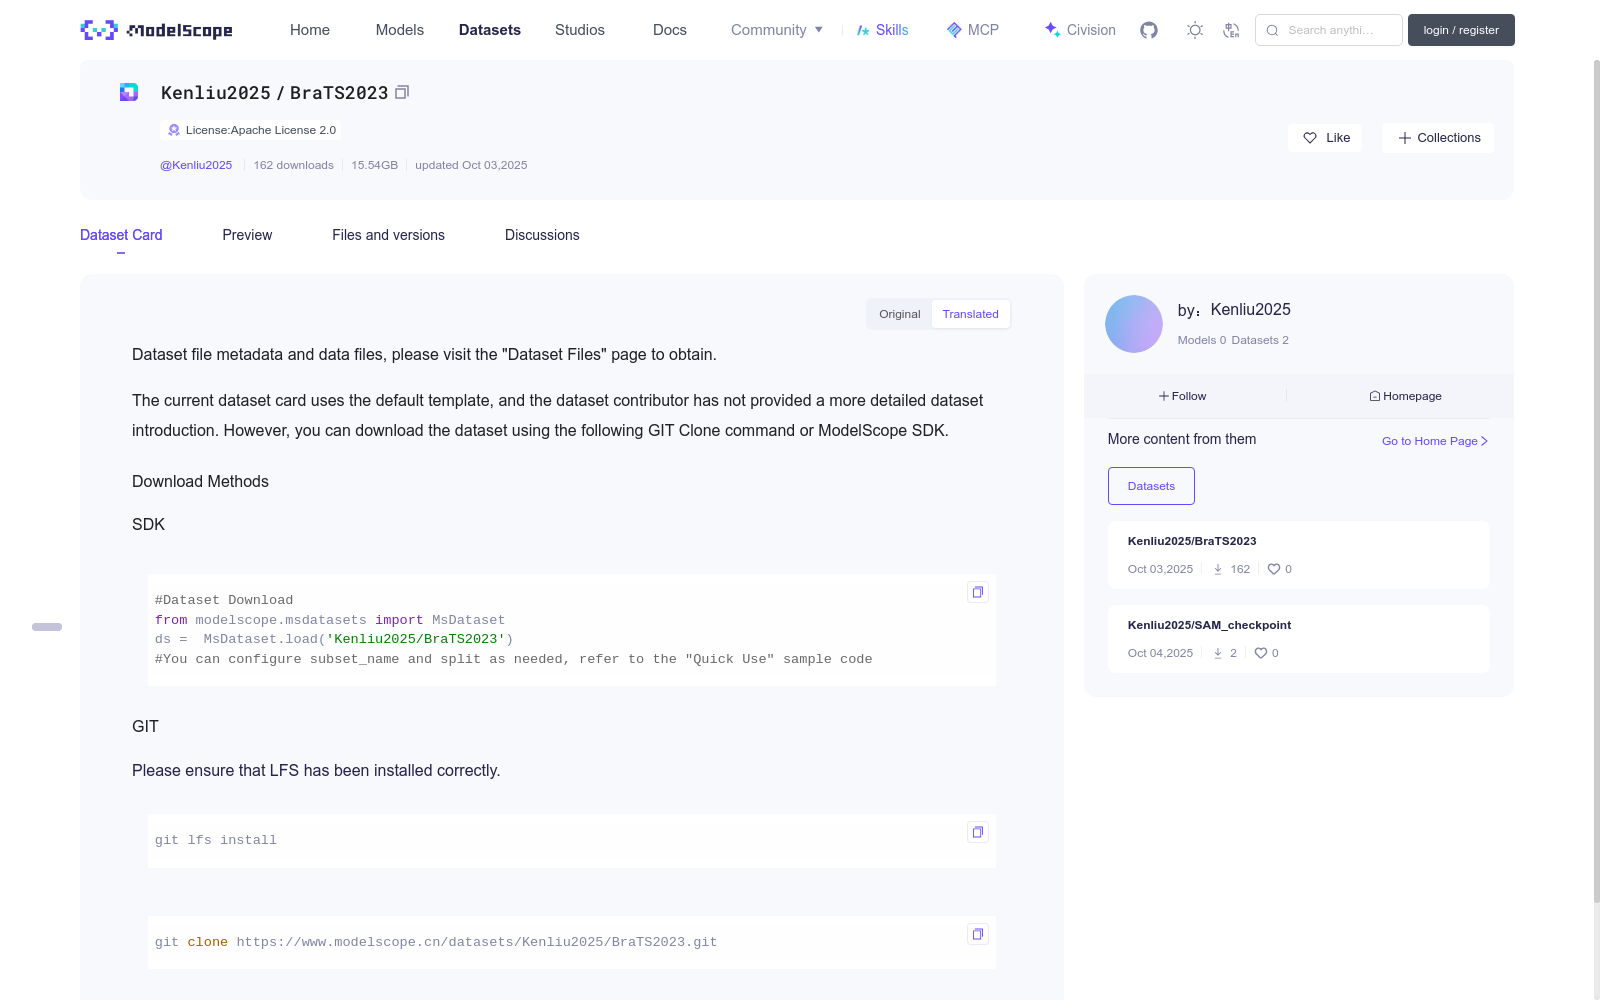Open the ModelScope logo home link
This screenshot has height=1000, width=1600.
point(156,30)
